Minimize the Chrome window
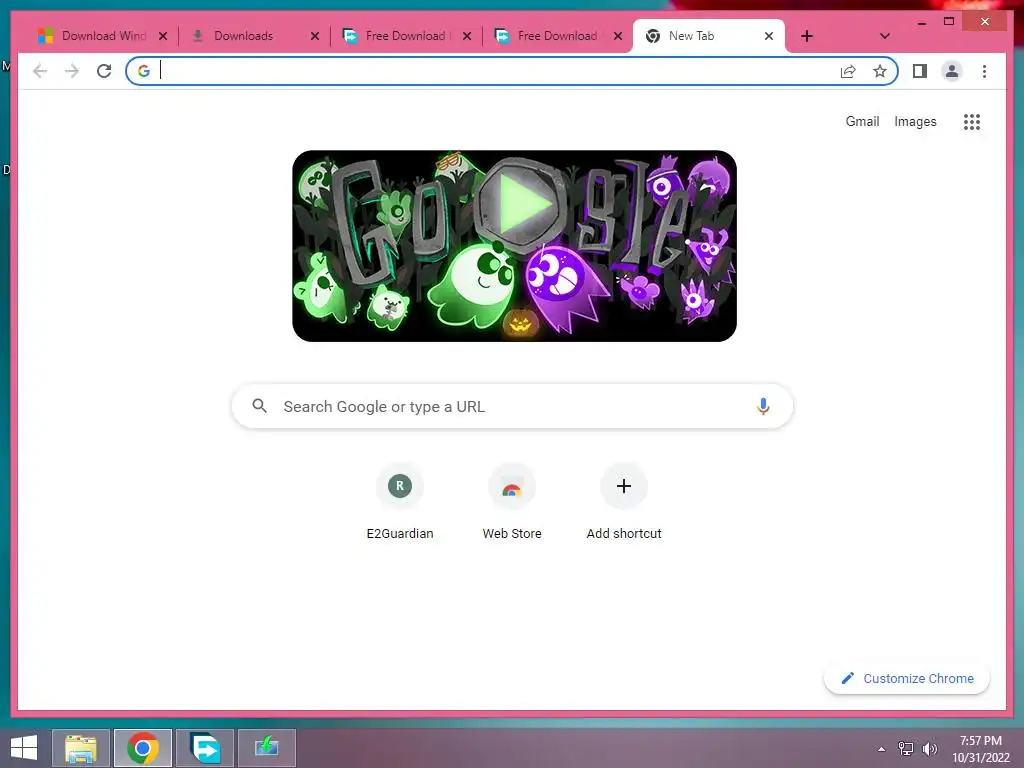The image size is (1024, 768). pyautogui.click(x=921, y=22)
